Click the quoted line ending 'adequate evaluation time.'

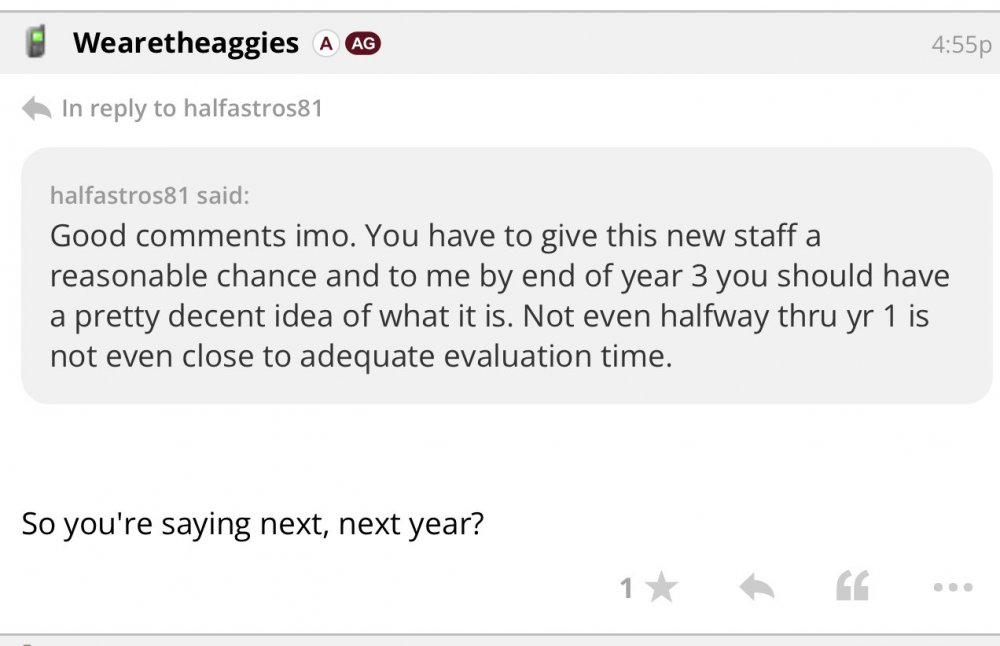(x=360, y=357)
